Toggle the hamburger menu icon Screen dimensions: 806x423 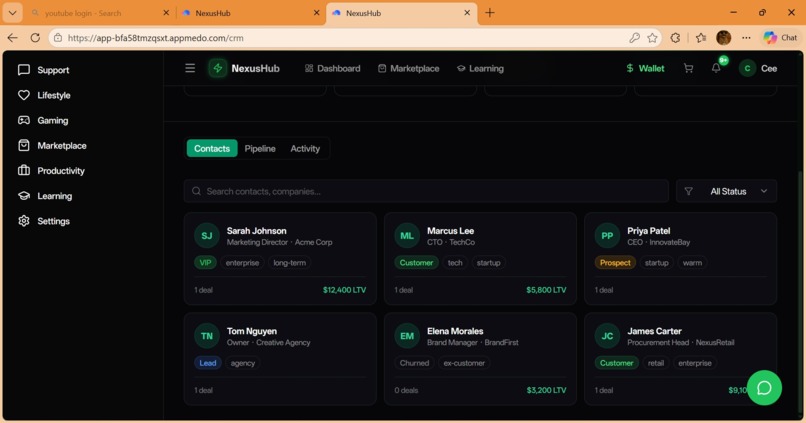tap(190, 68)
